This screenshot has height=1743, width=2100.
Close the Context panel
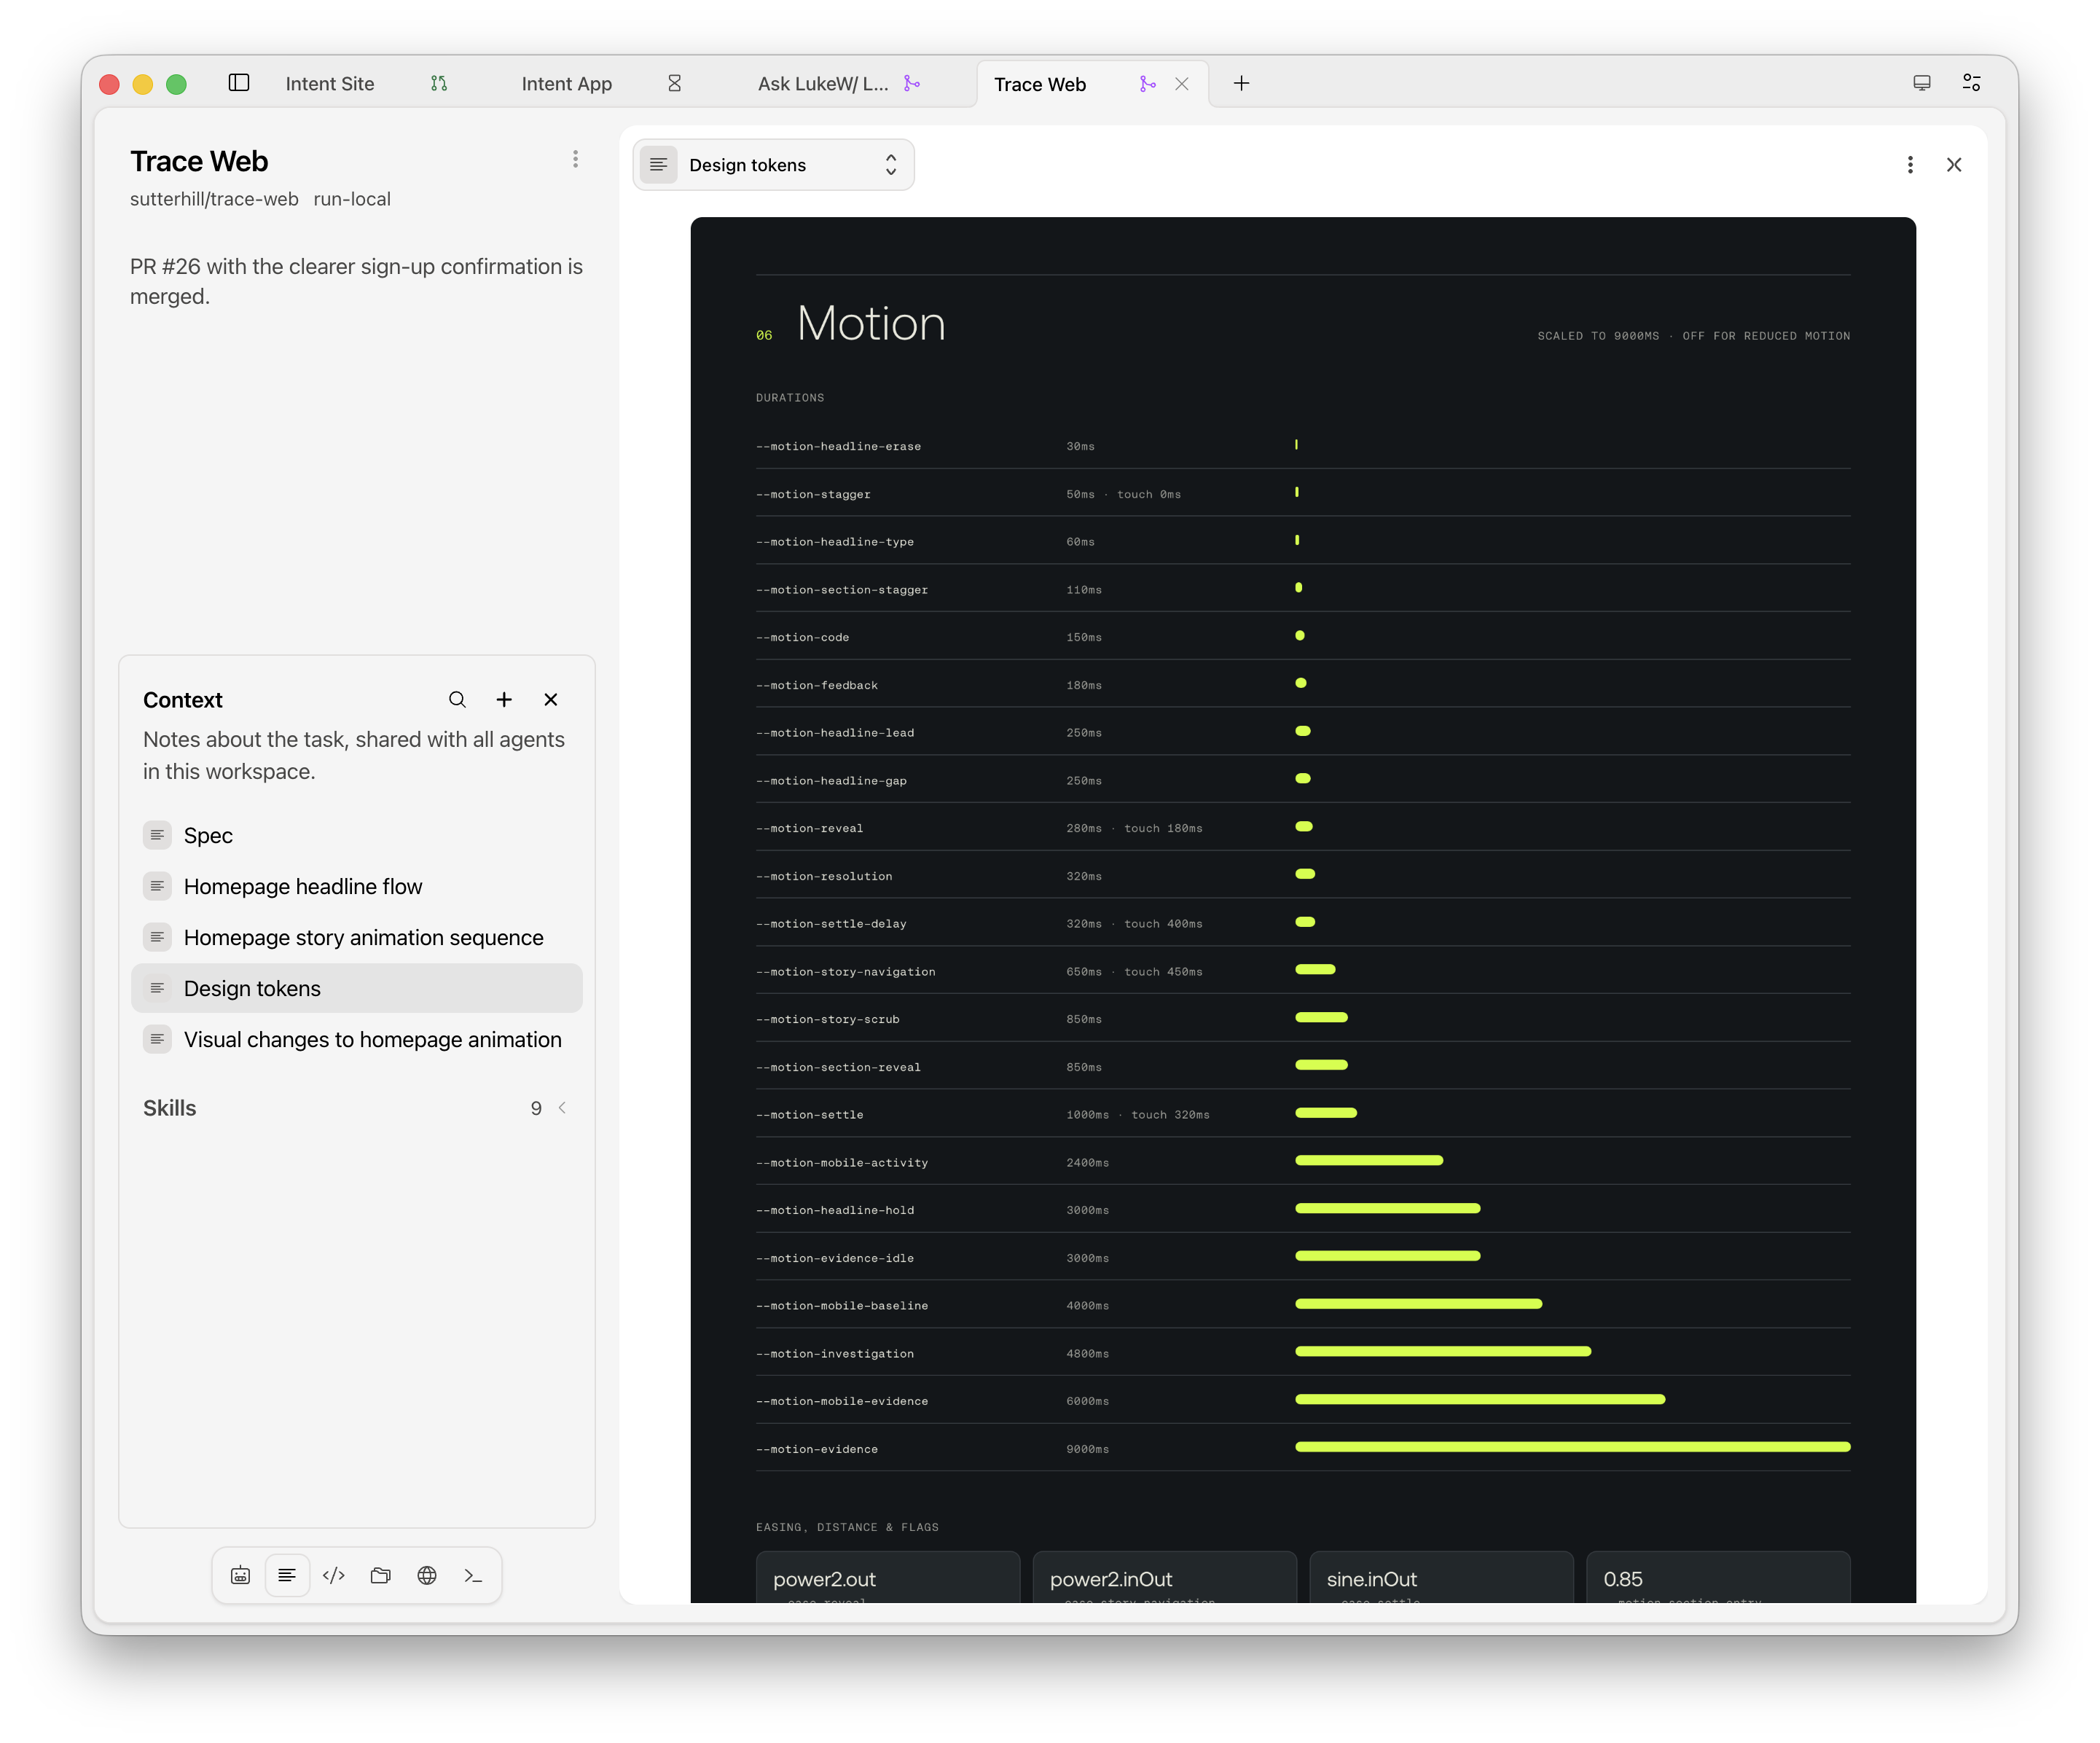pos(551,700)
